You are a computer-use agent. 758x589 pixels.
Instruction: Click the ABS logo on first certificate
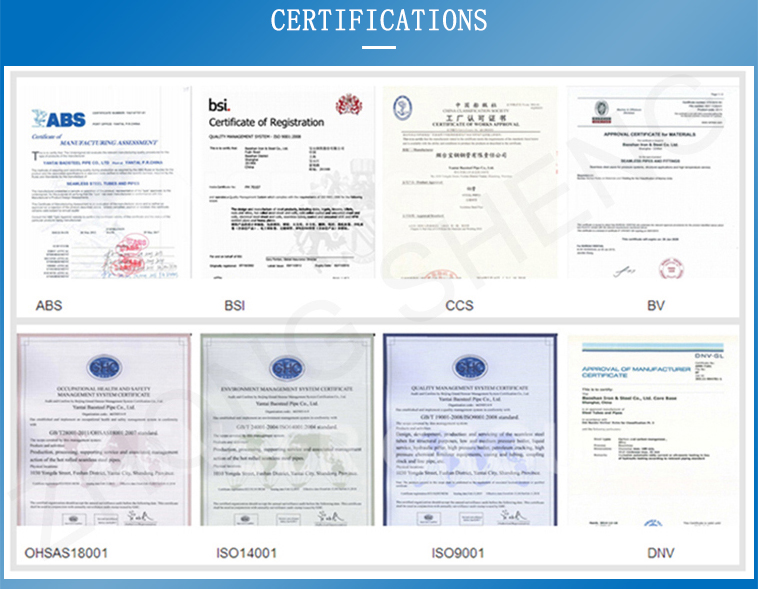(58, 118)
